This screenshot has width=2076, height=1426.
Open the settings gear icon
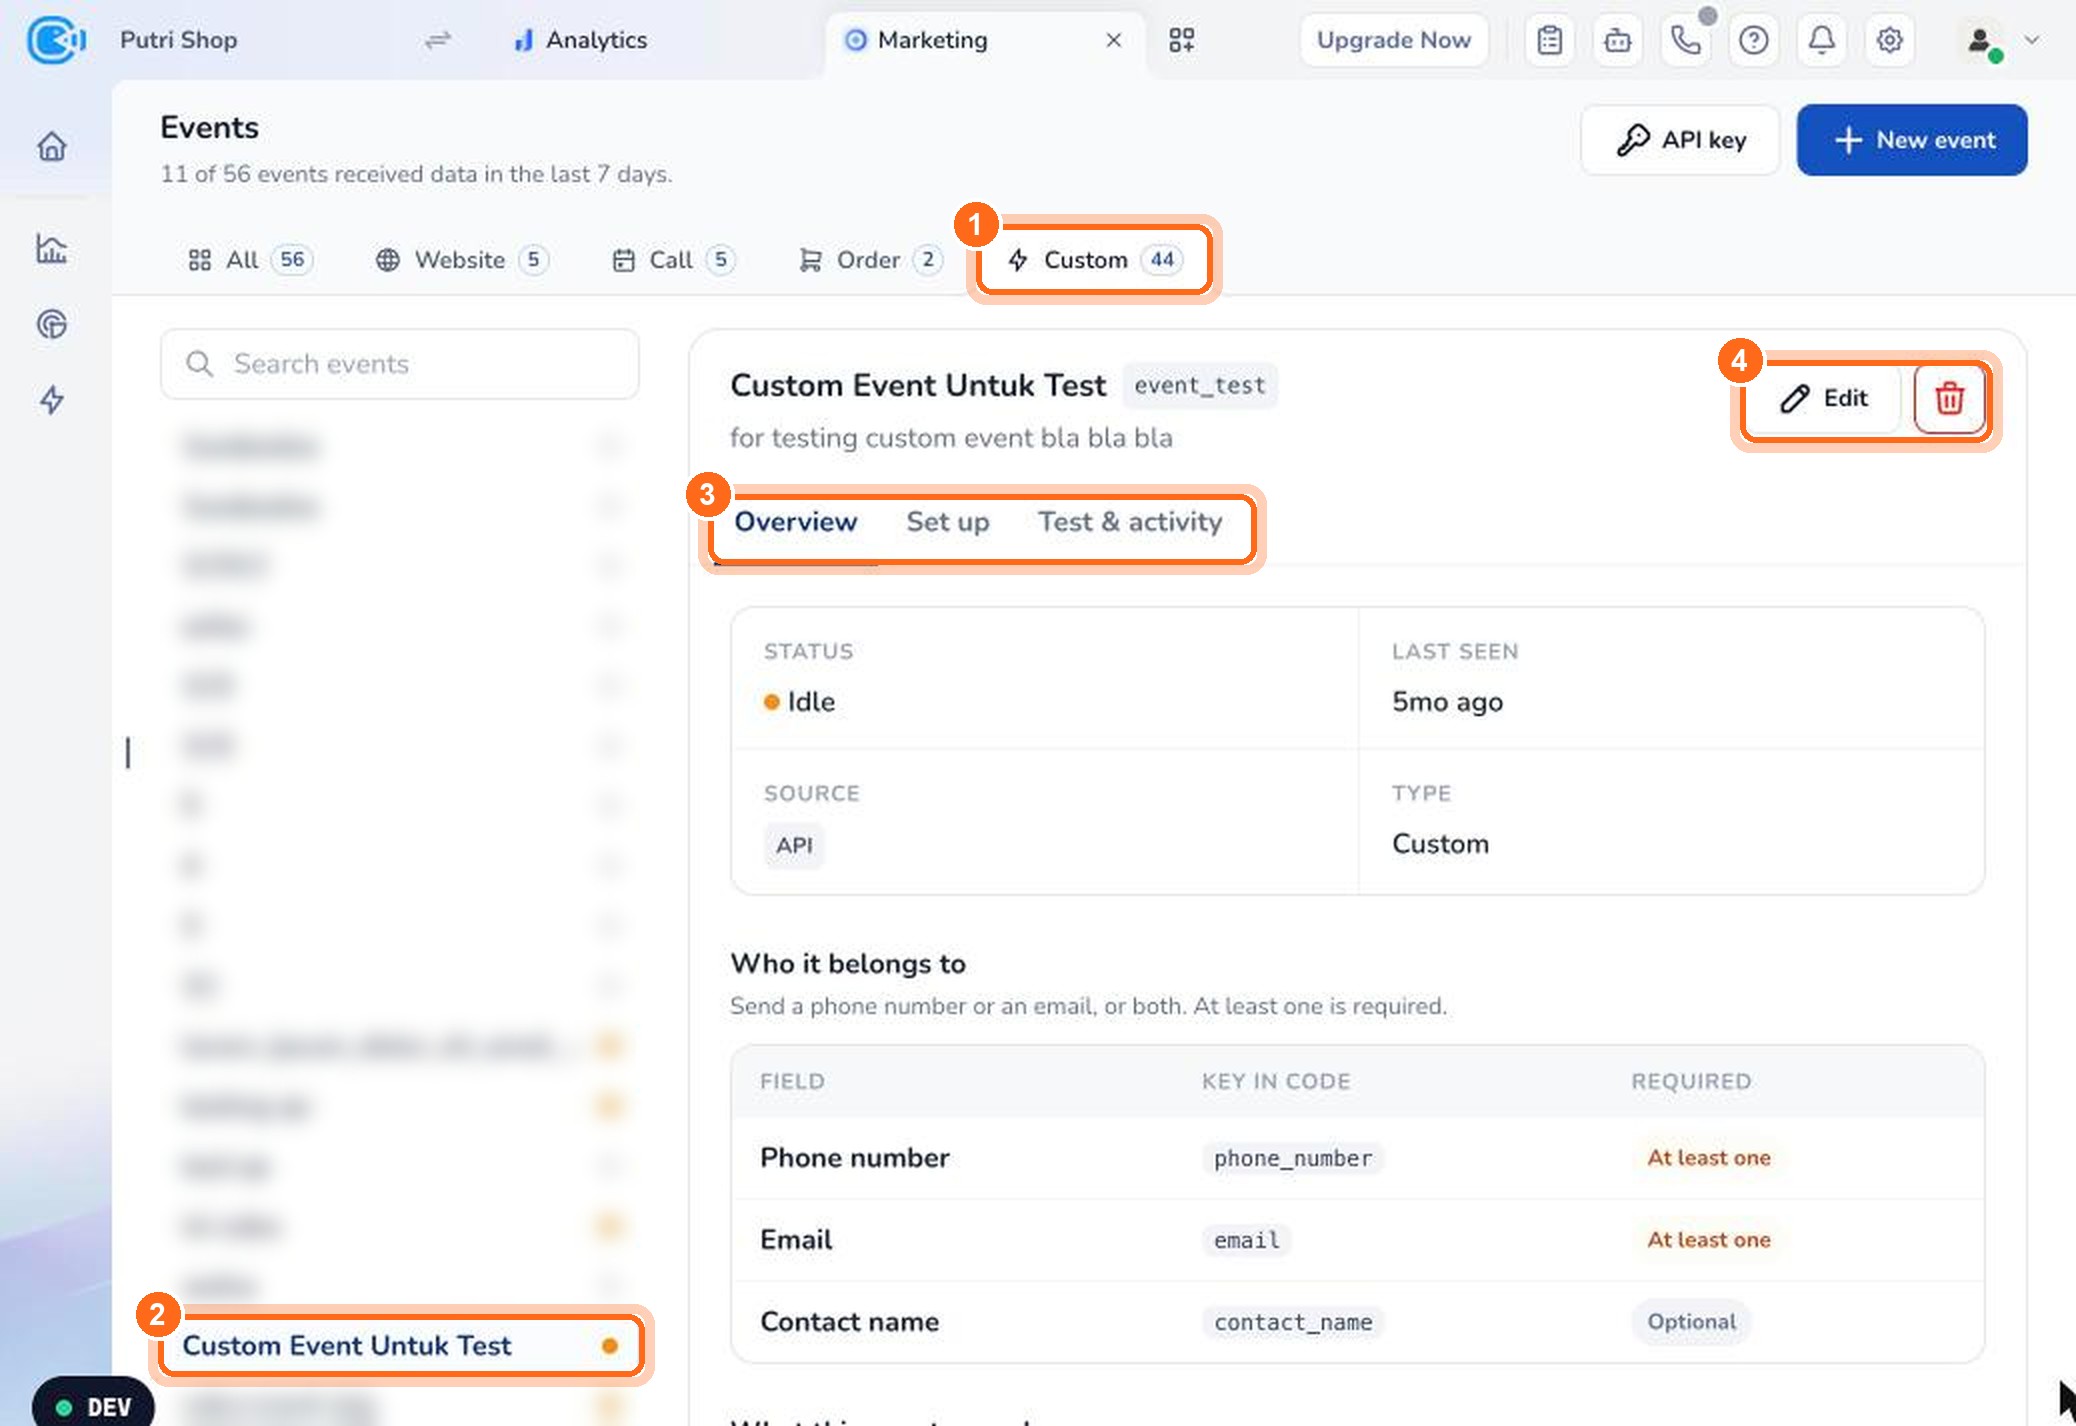coord(1890,40)
